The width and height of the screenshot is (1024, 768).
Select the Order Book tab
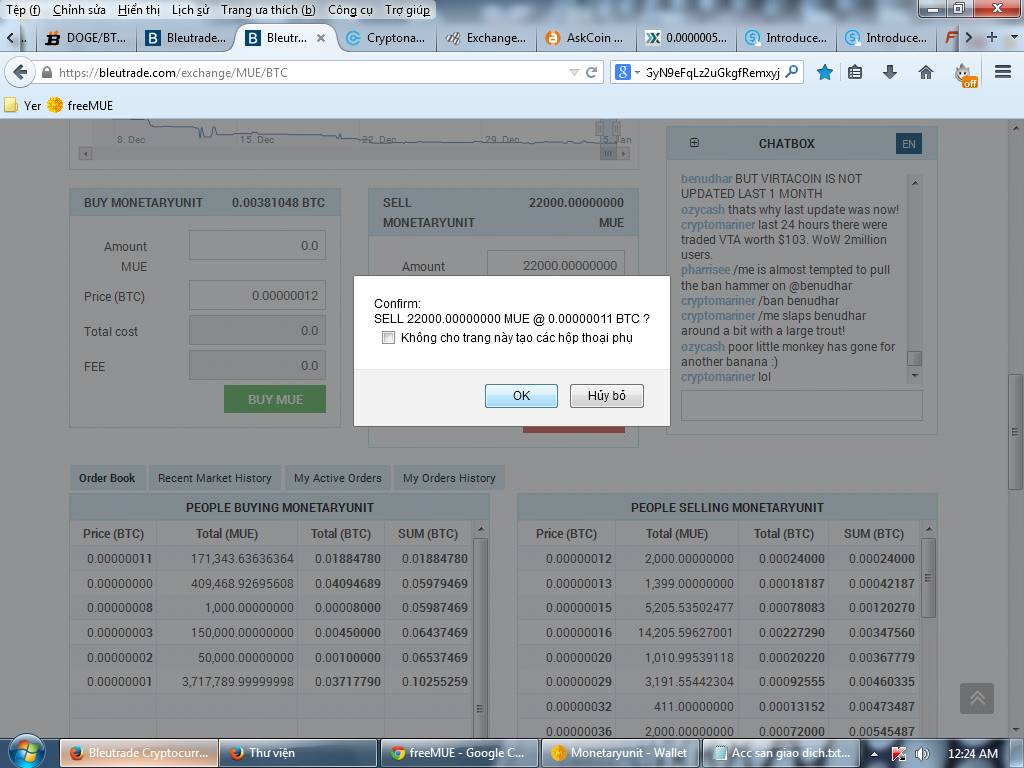pos(107,478)
